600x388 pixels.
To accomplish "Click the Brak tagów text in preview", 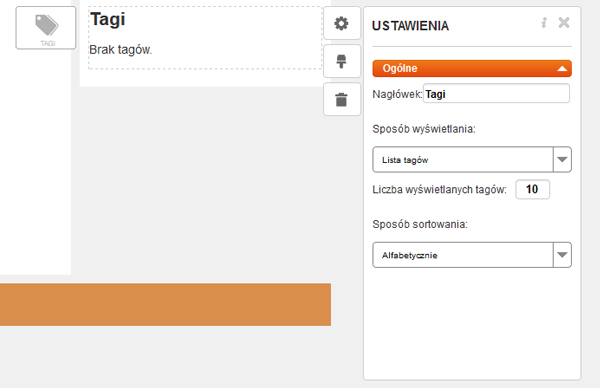I will (x=121, y=50).
